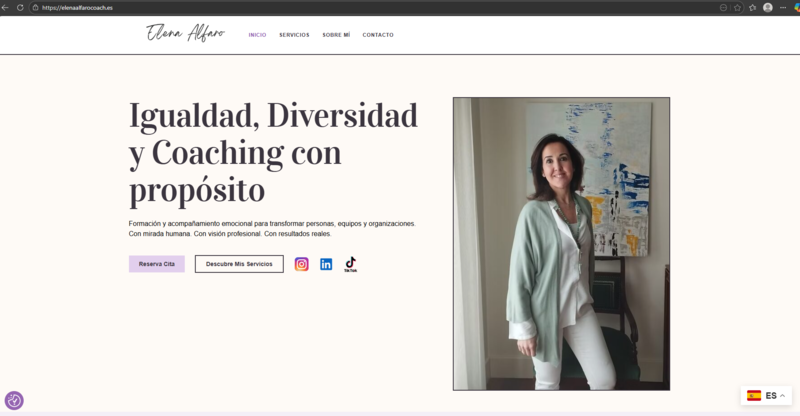
Task: Open the favorites list icon
Action: click(752, 7)
